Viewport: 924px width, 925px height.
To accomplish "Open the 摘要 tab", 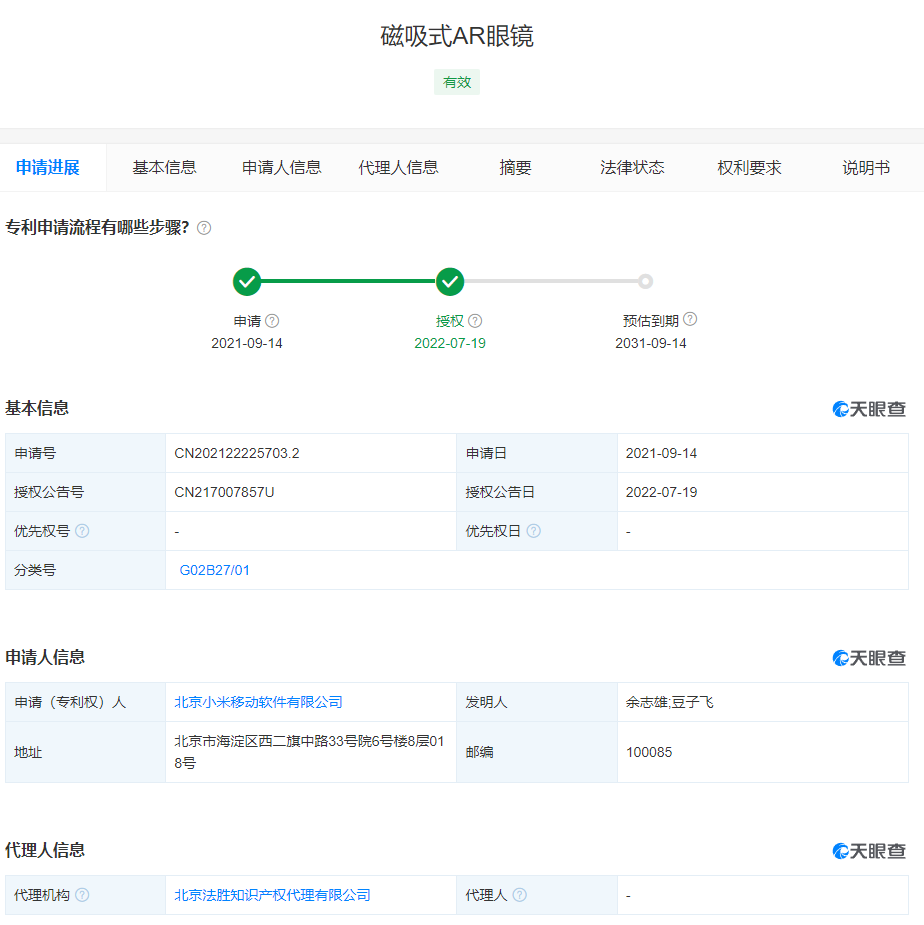I will click(515, 168).
